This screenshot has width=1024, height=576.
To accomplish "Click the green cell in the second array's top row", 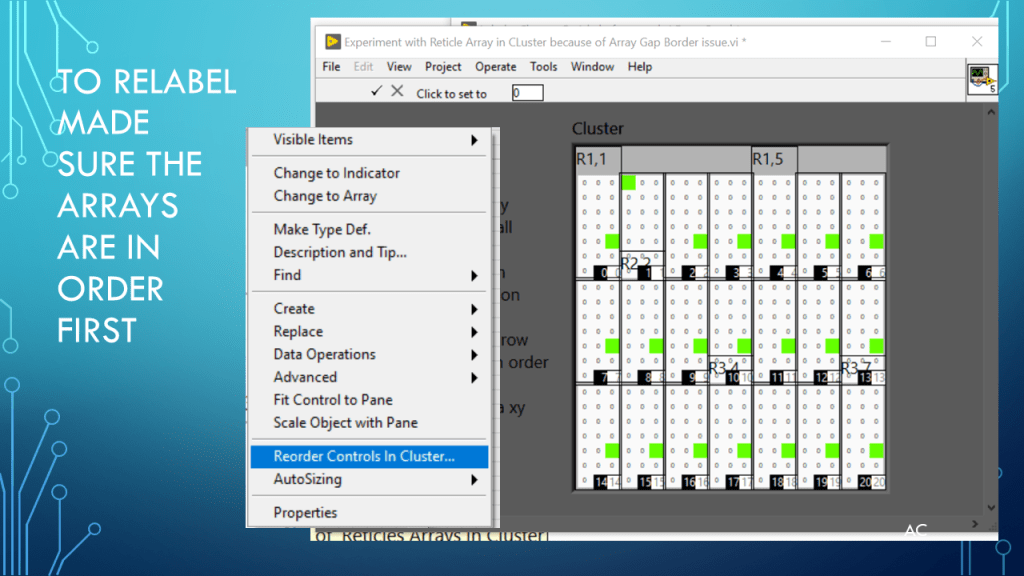I will (x=629, y=182).
